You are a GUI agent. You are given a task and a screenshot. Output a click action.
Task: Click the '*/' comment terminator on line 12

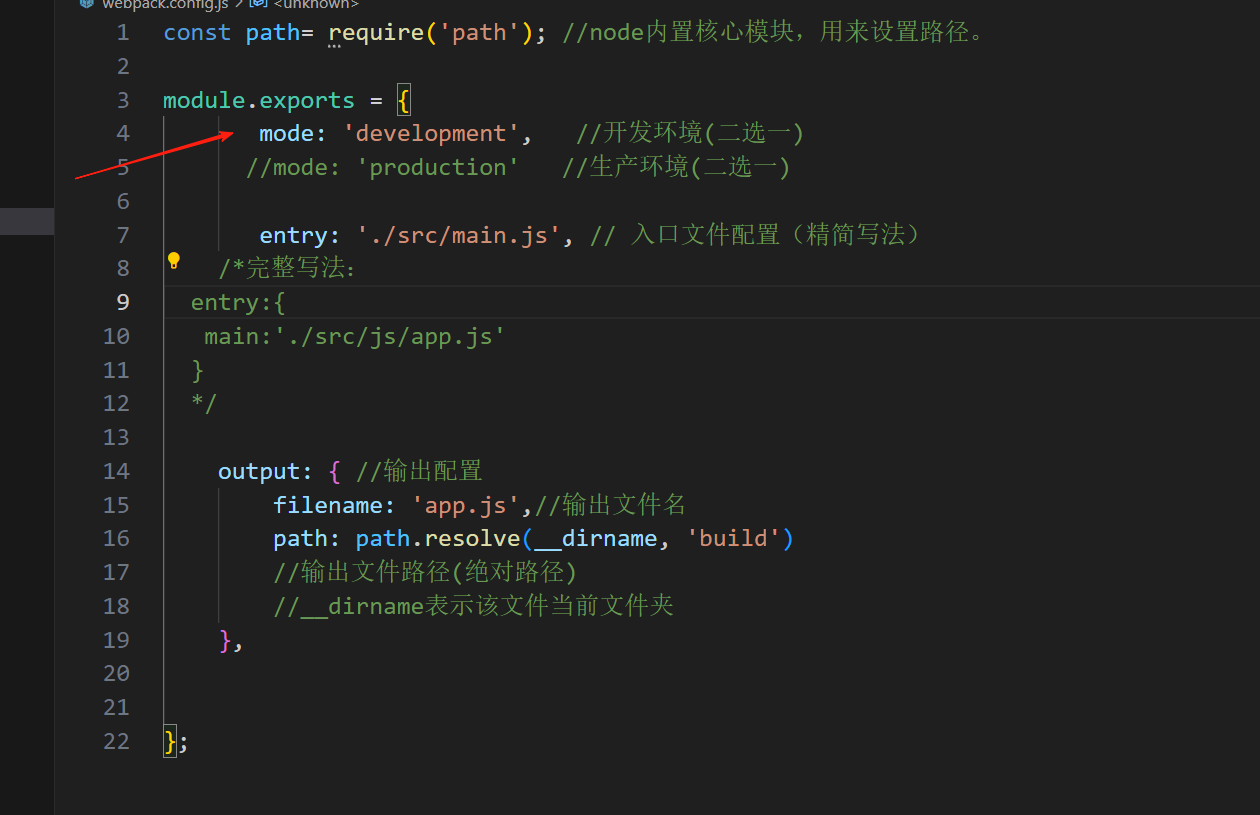click(204, 403)
